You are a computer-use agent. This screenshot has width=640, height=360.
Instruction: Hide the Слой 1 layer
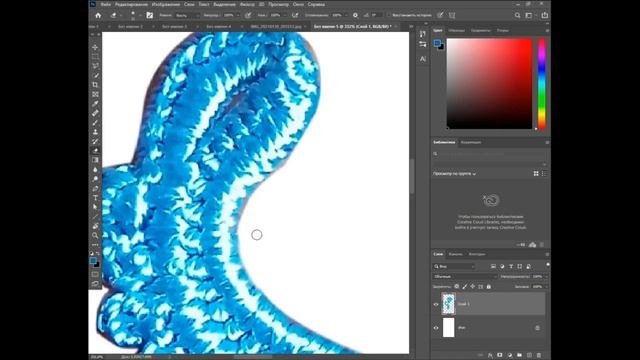[436, 304]
